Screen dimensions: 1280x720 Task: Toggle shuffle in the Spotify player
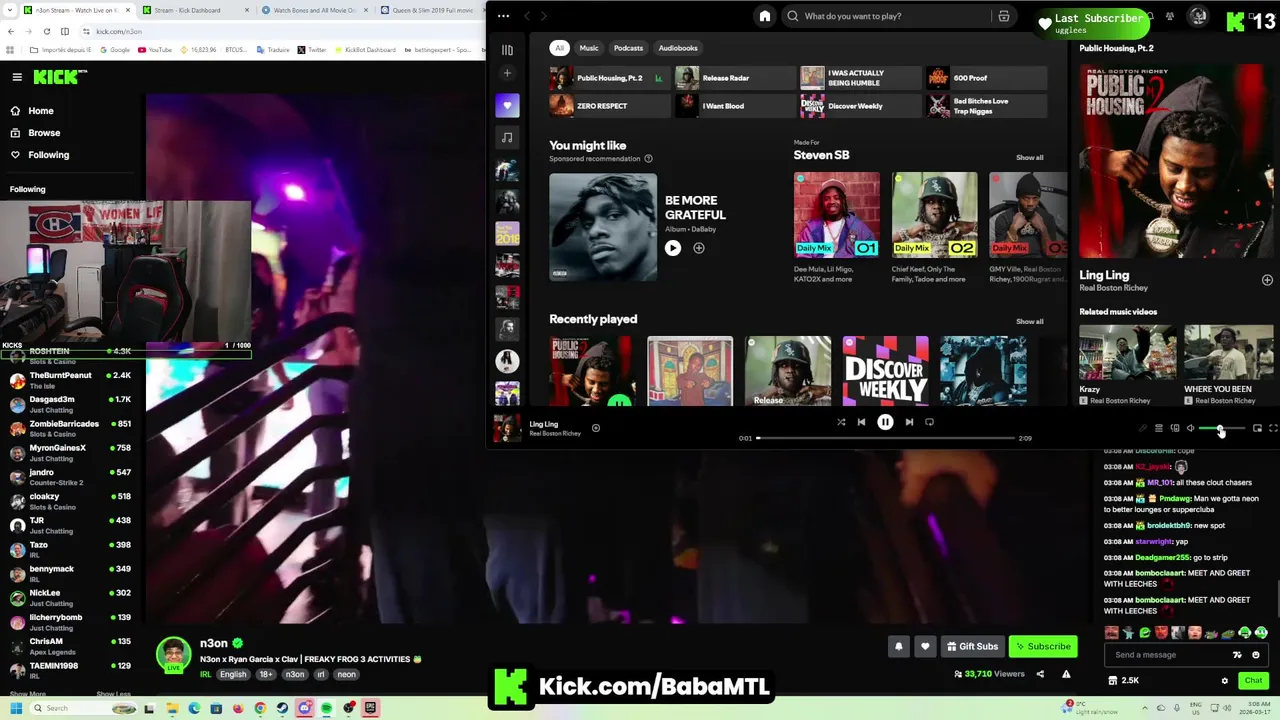coord(841,422)
